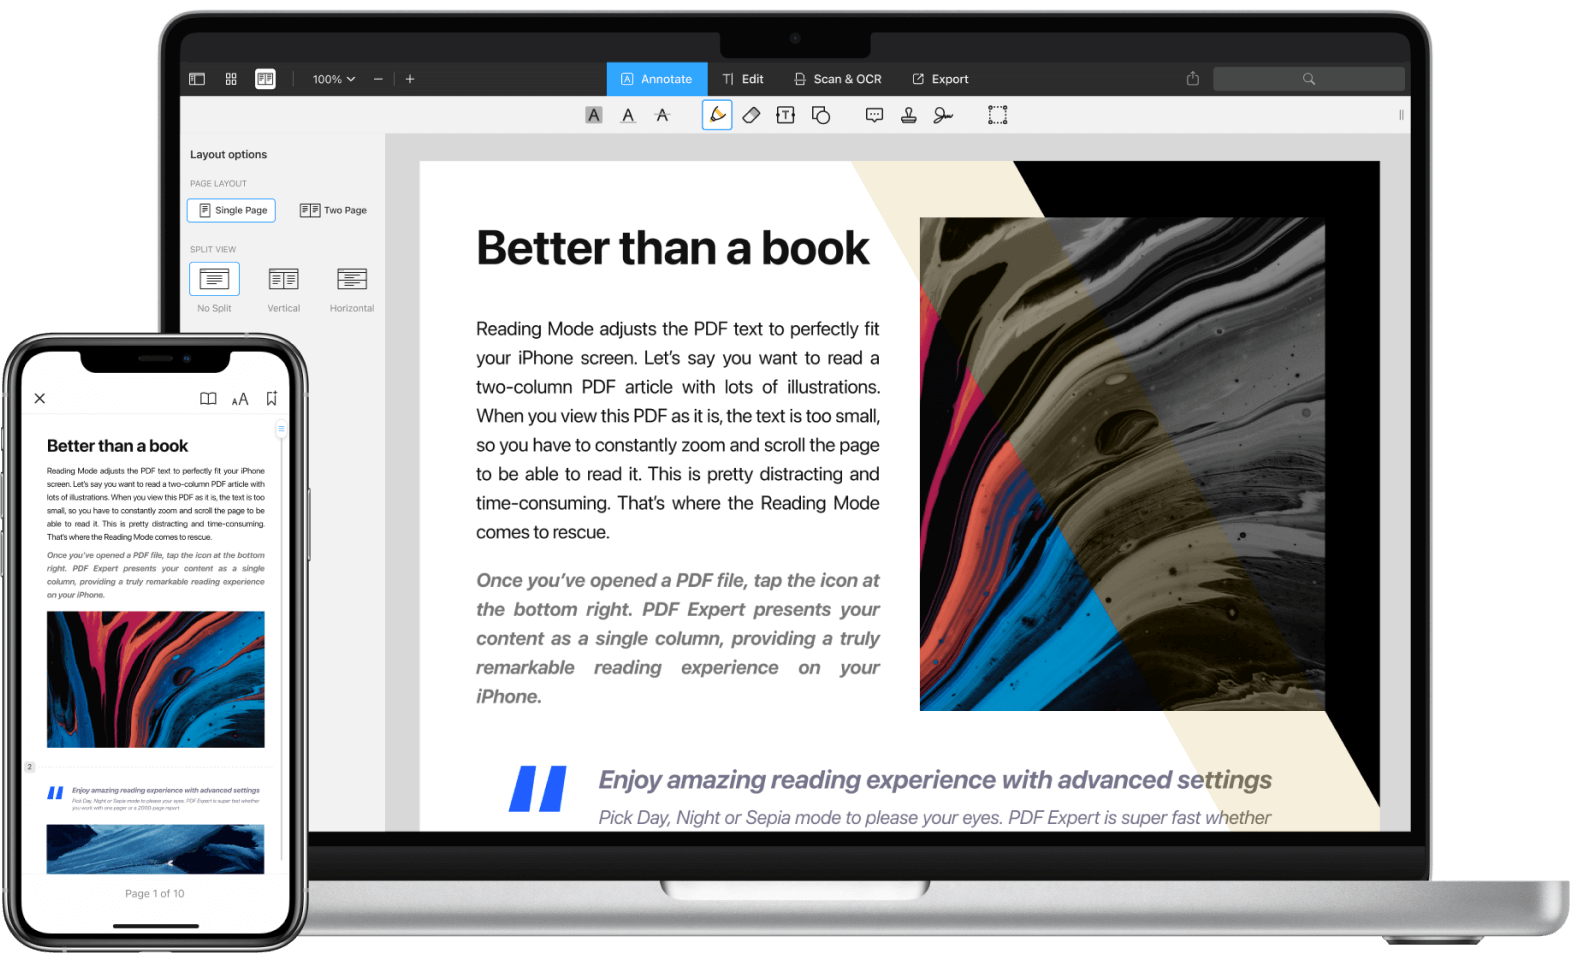The height and width of the screenshot is (960, 1590).
Task: Select the pen drawing tool
Action: point(717,115)
